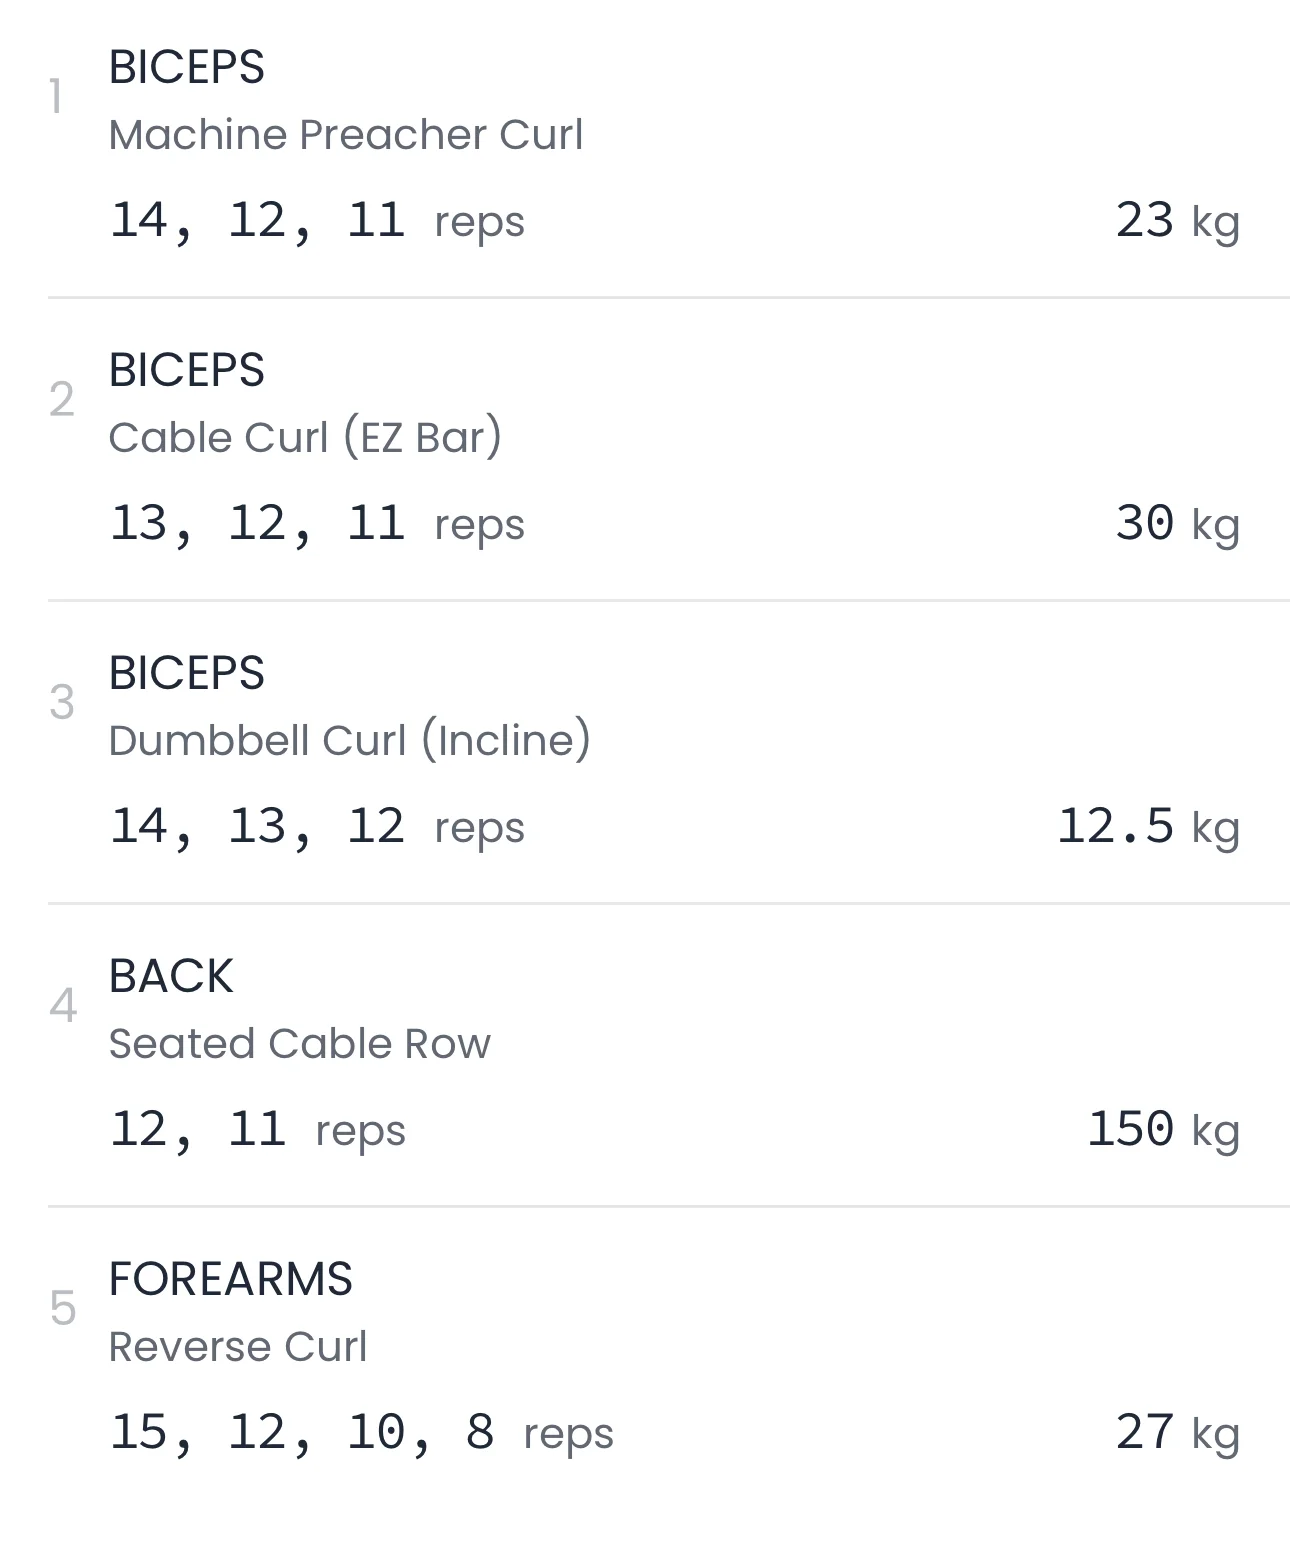Select the 13, 12, 11 reps text
The image size is (1290, 1559).
coord(316,524)
